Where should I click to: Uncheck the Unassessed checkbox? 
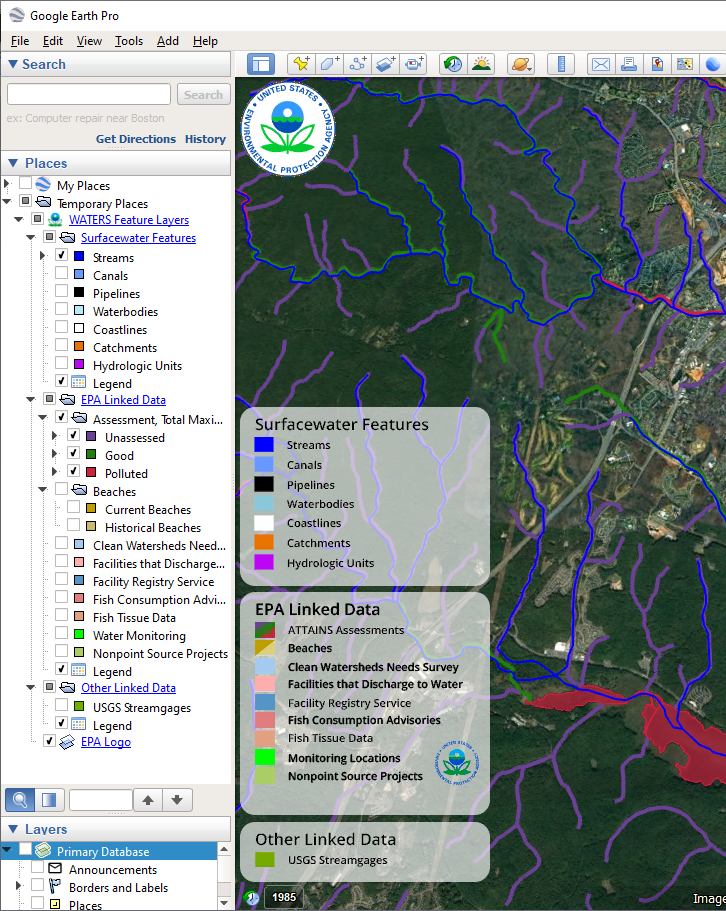pos(73,435)
